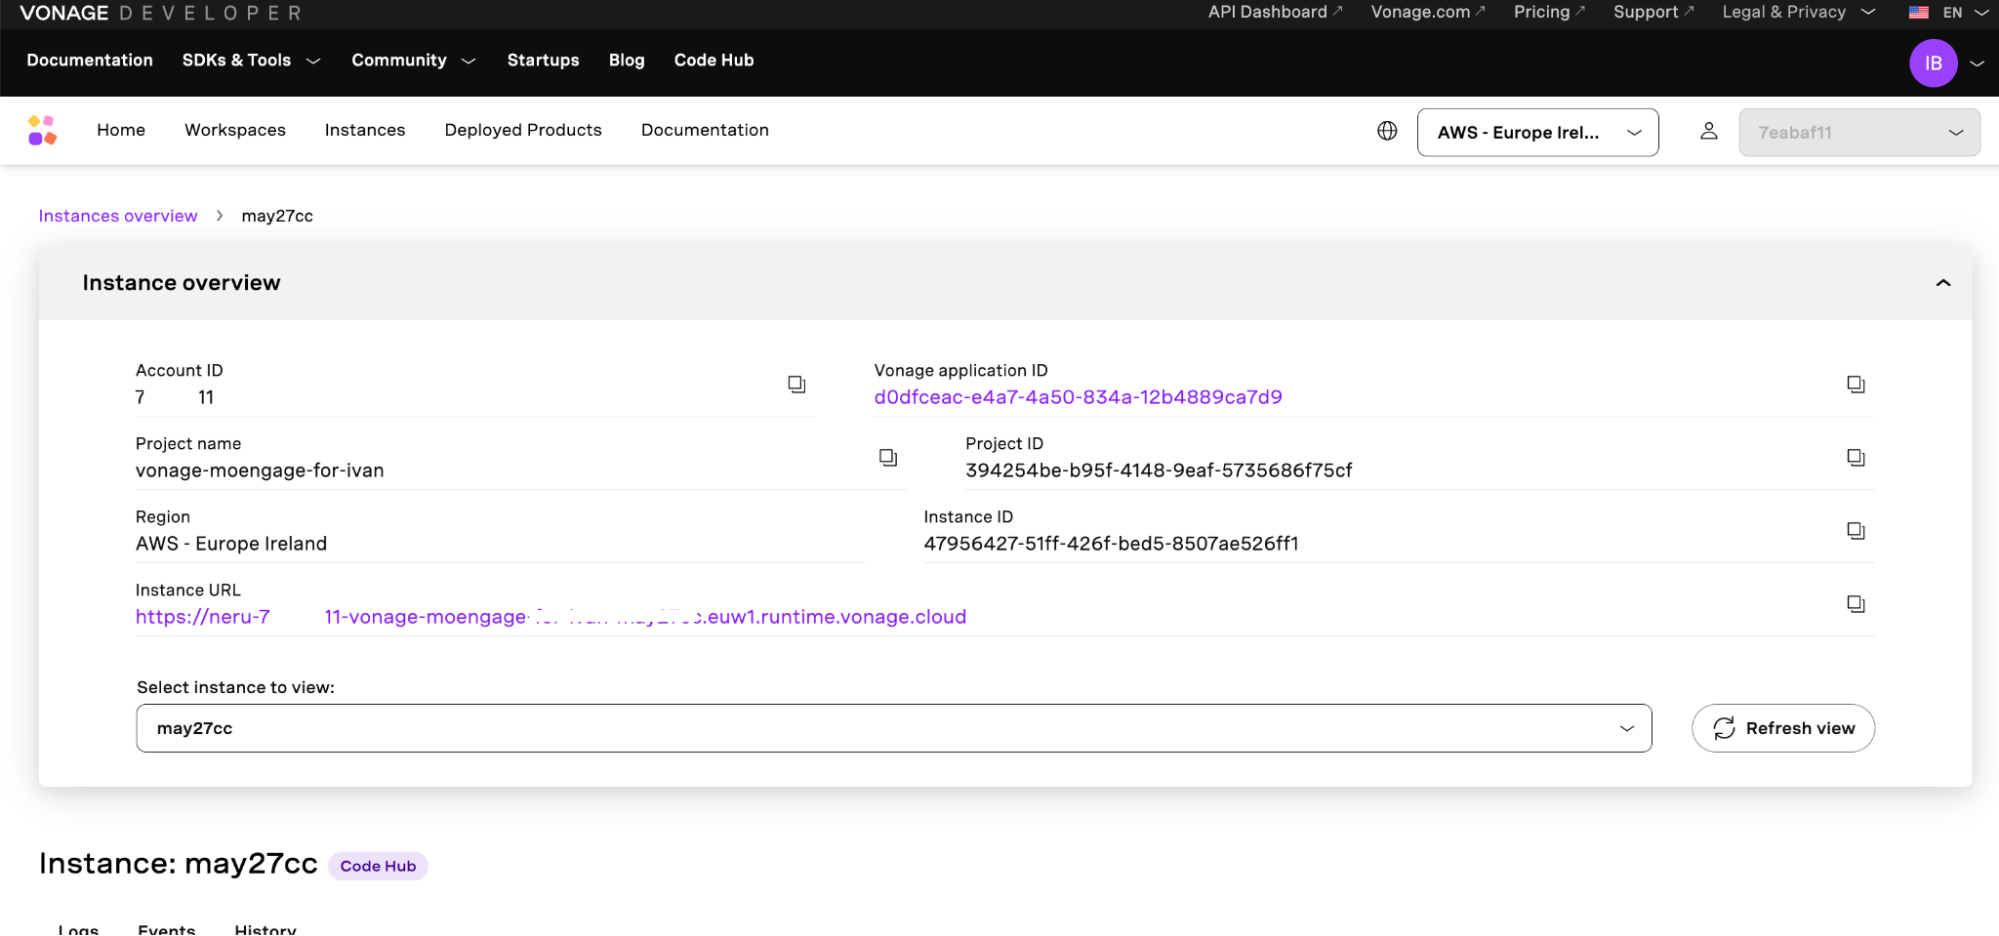The height and width of the screenshot is (936, 1999).
Task: Click the project name vonage-moengage-for-ivan
Action: [x=260, y=470]
